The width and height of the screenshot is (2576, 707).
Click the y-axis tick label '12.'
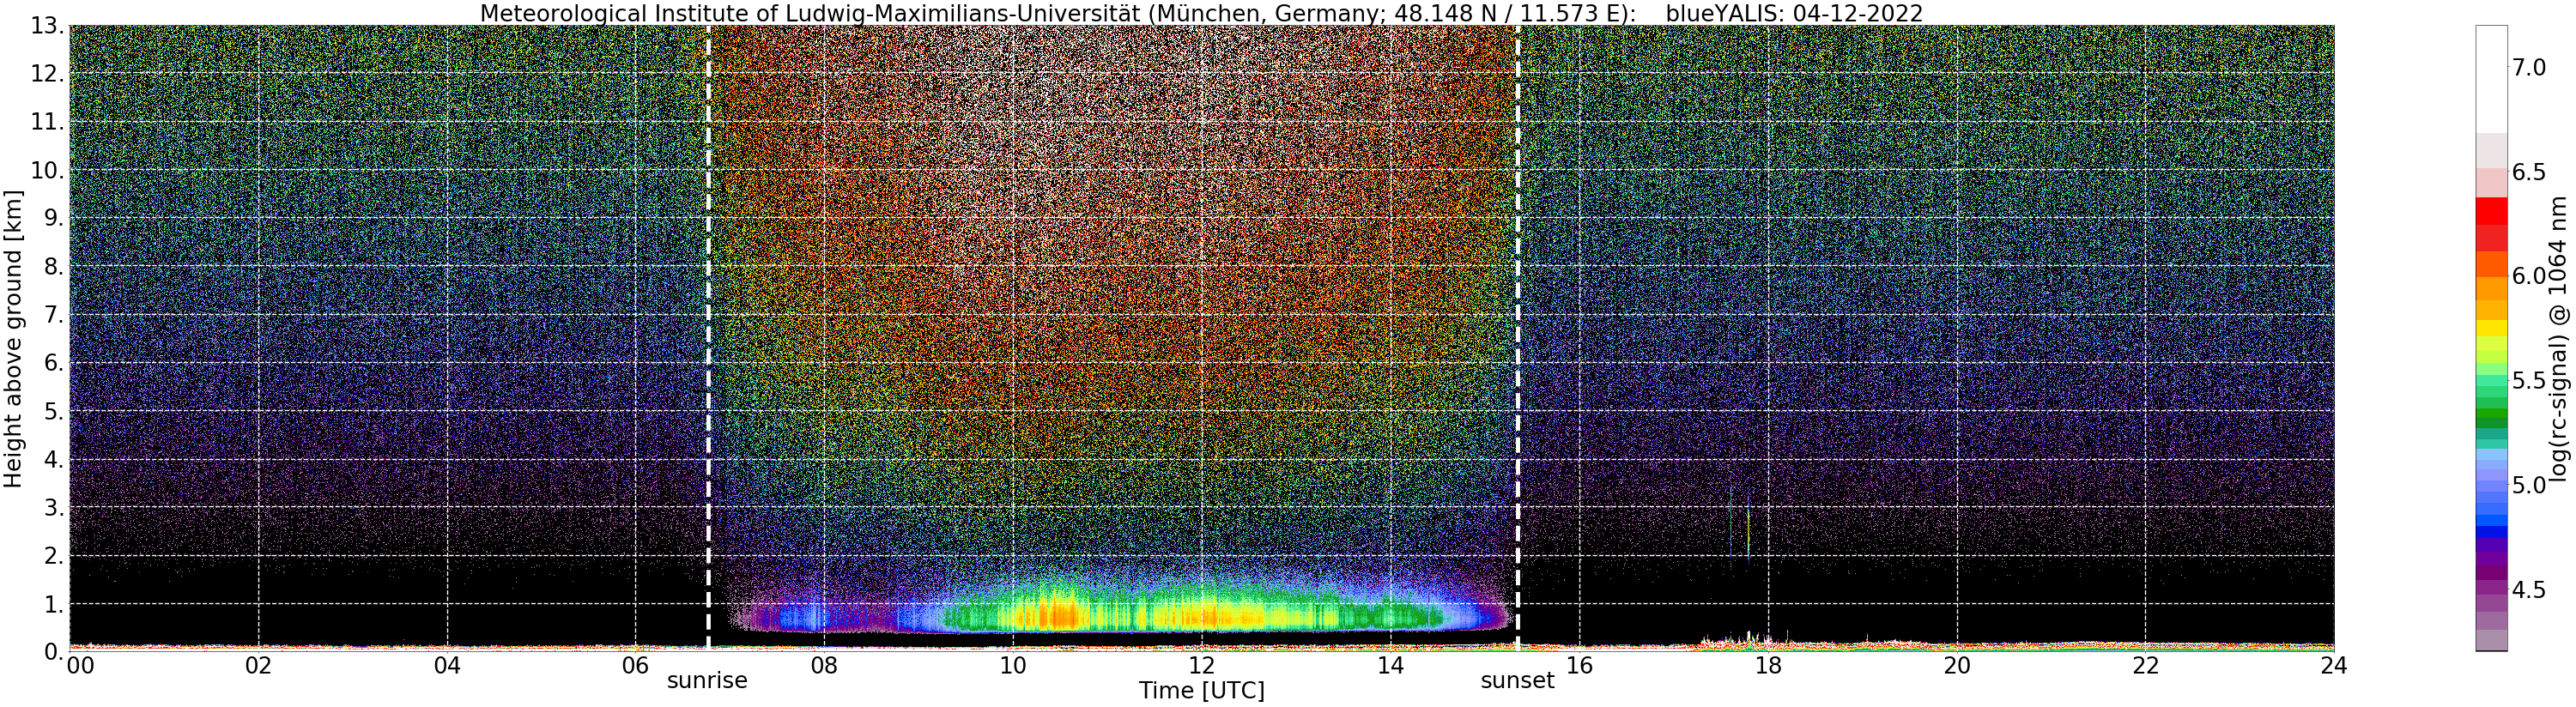[x=46, y=74]
